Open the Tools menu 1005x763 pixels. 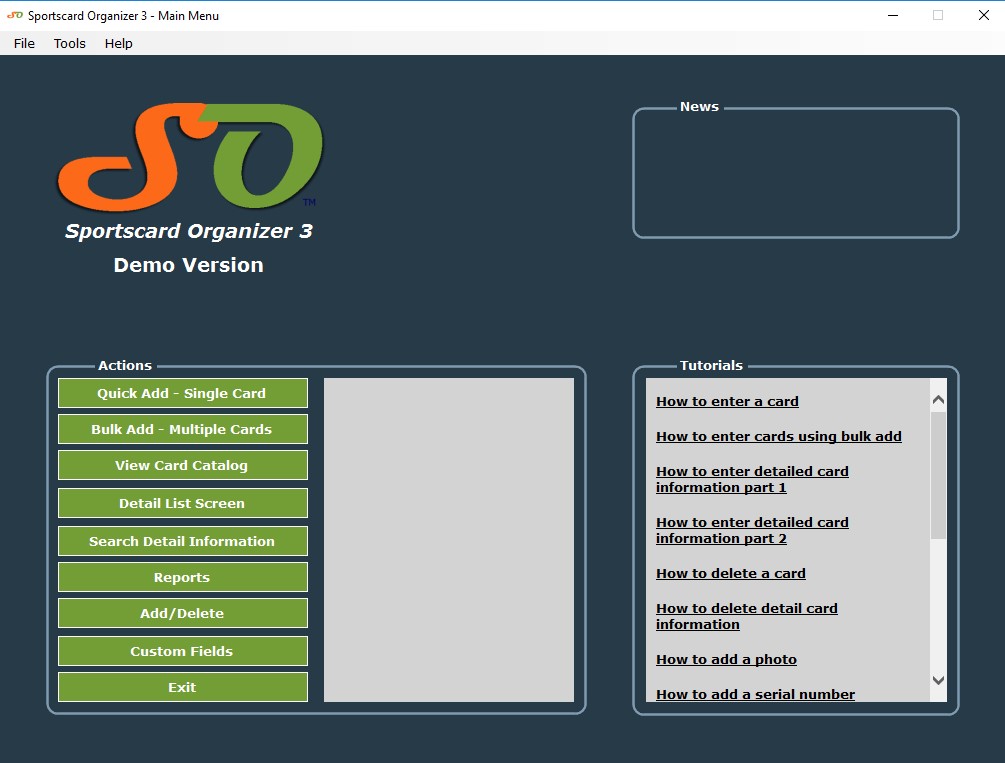pyautogui.click(x=68, y=43)
